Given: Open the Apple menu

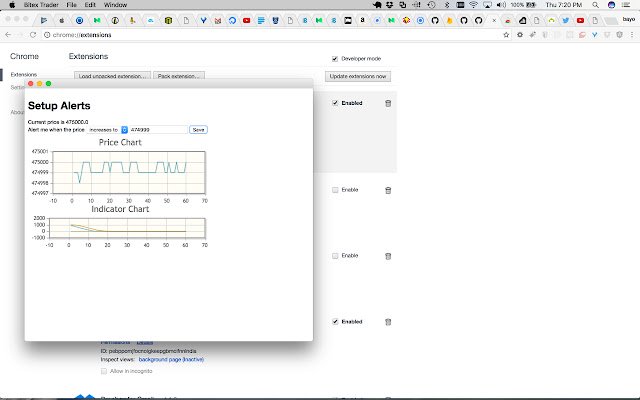Looking at the screenshot, I should click(12, 5).
